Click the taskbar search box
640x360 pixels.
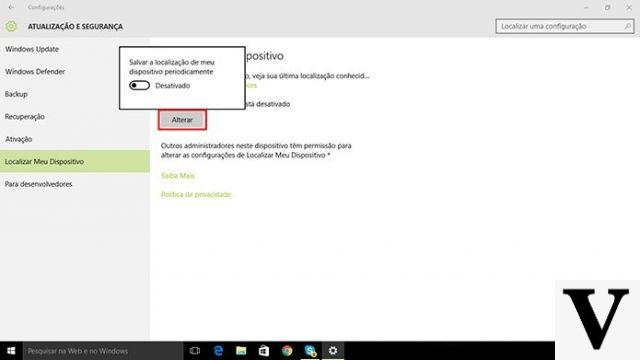click(x=103, y=351)
